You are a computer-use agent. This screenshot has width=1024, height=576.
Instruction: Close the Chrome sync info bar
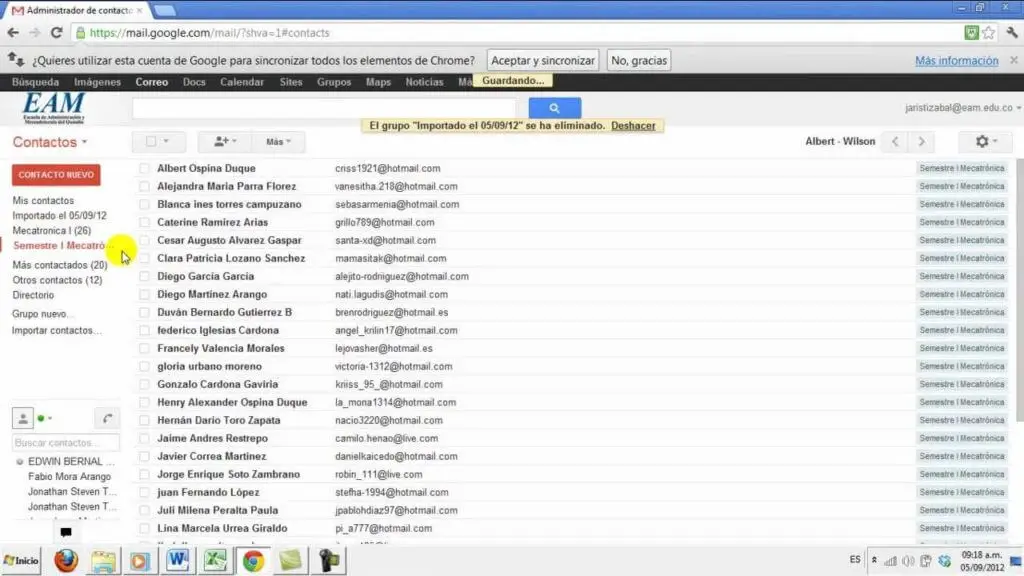click(x=1014, y=60)
